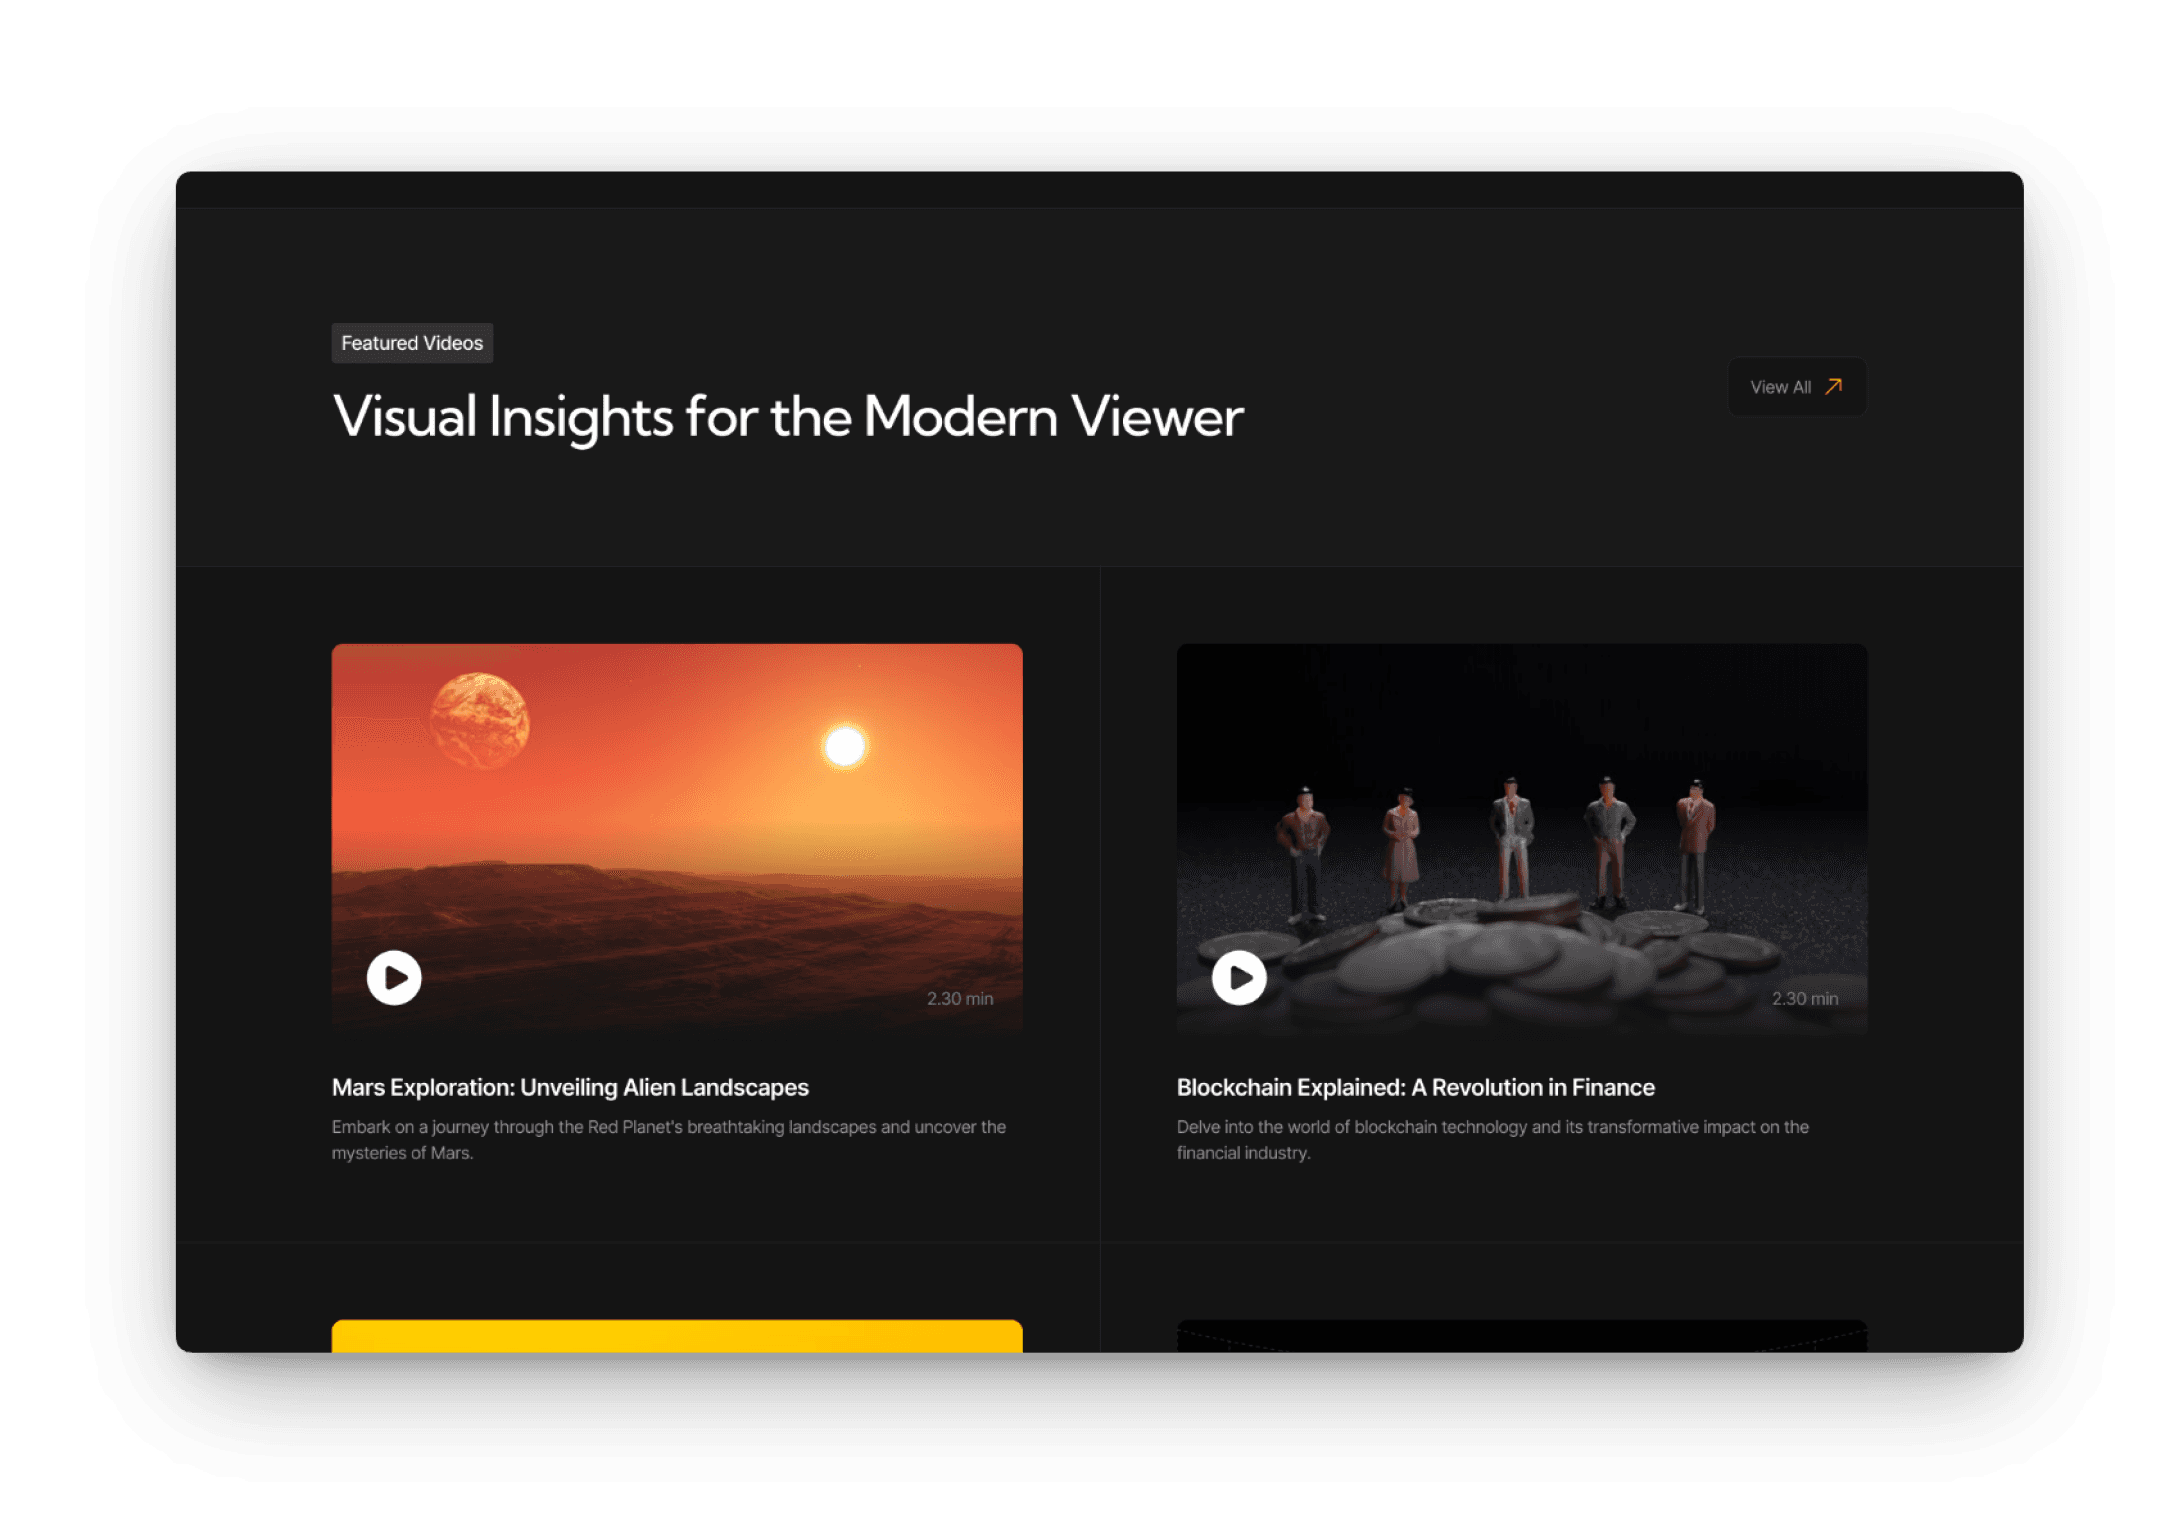Screen dimensions: 2160x1528
Task: Click the Mars video description text
Action: click(x=669, y=1139)
